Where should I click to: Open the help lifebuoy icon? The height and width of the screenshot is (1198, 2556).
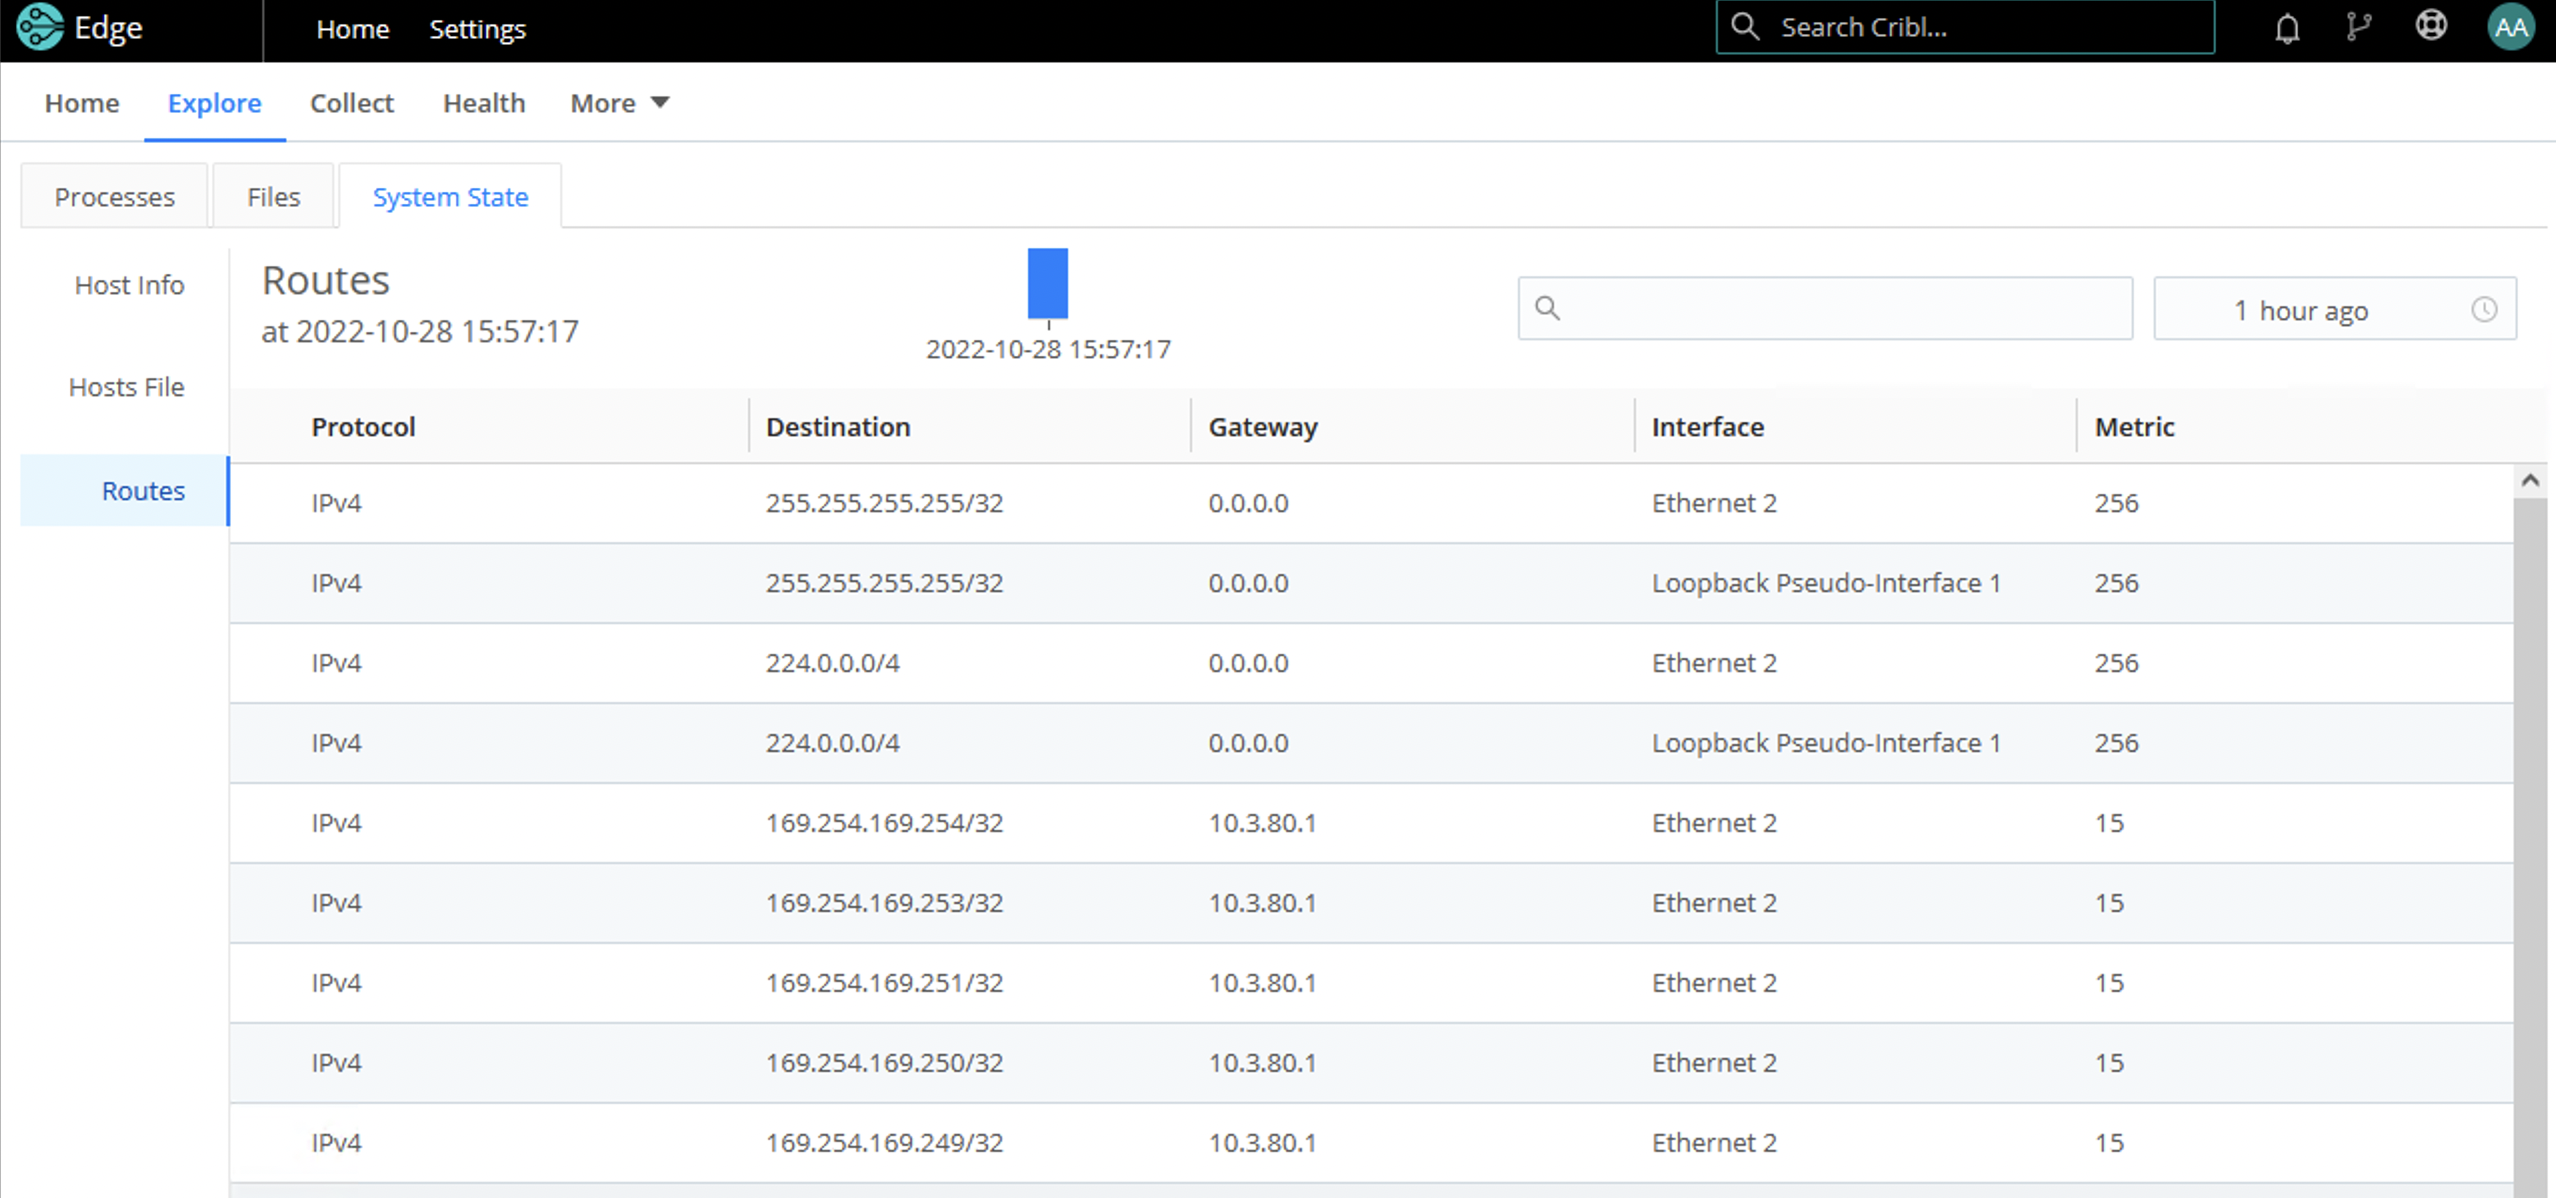click(2432, 27)
